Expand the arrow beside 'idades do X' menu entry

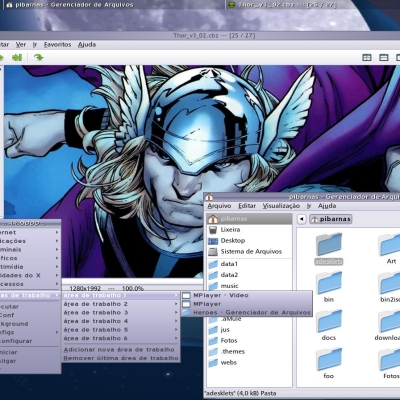point(57,275)
